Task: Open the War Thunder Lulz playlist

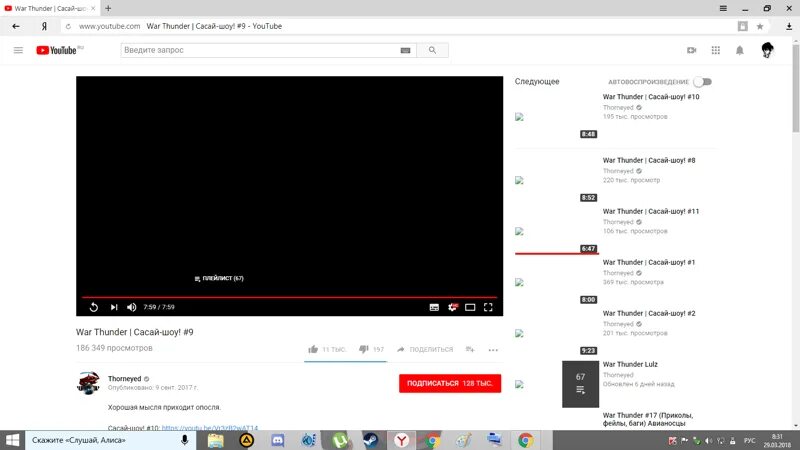Action: [x=630, y=364]
